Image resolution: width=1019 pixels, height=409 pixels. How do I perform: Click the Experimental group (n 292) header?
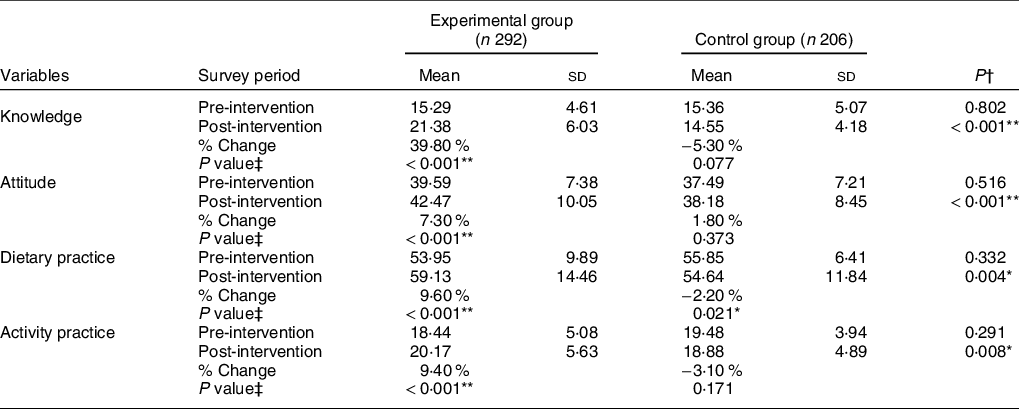coord(501,28)
